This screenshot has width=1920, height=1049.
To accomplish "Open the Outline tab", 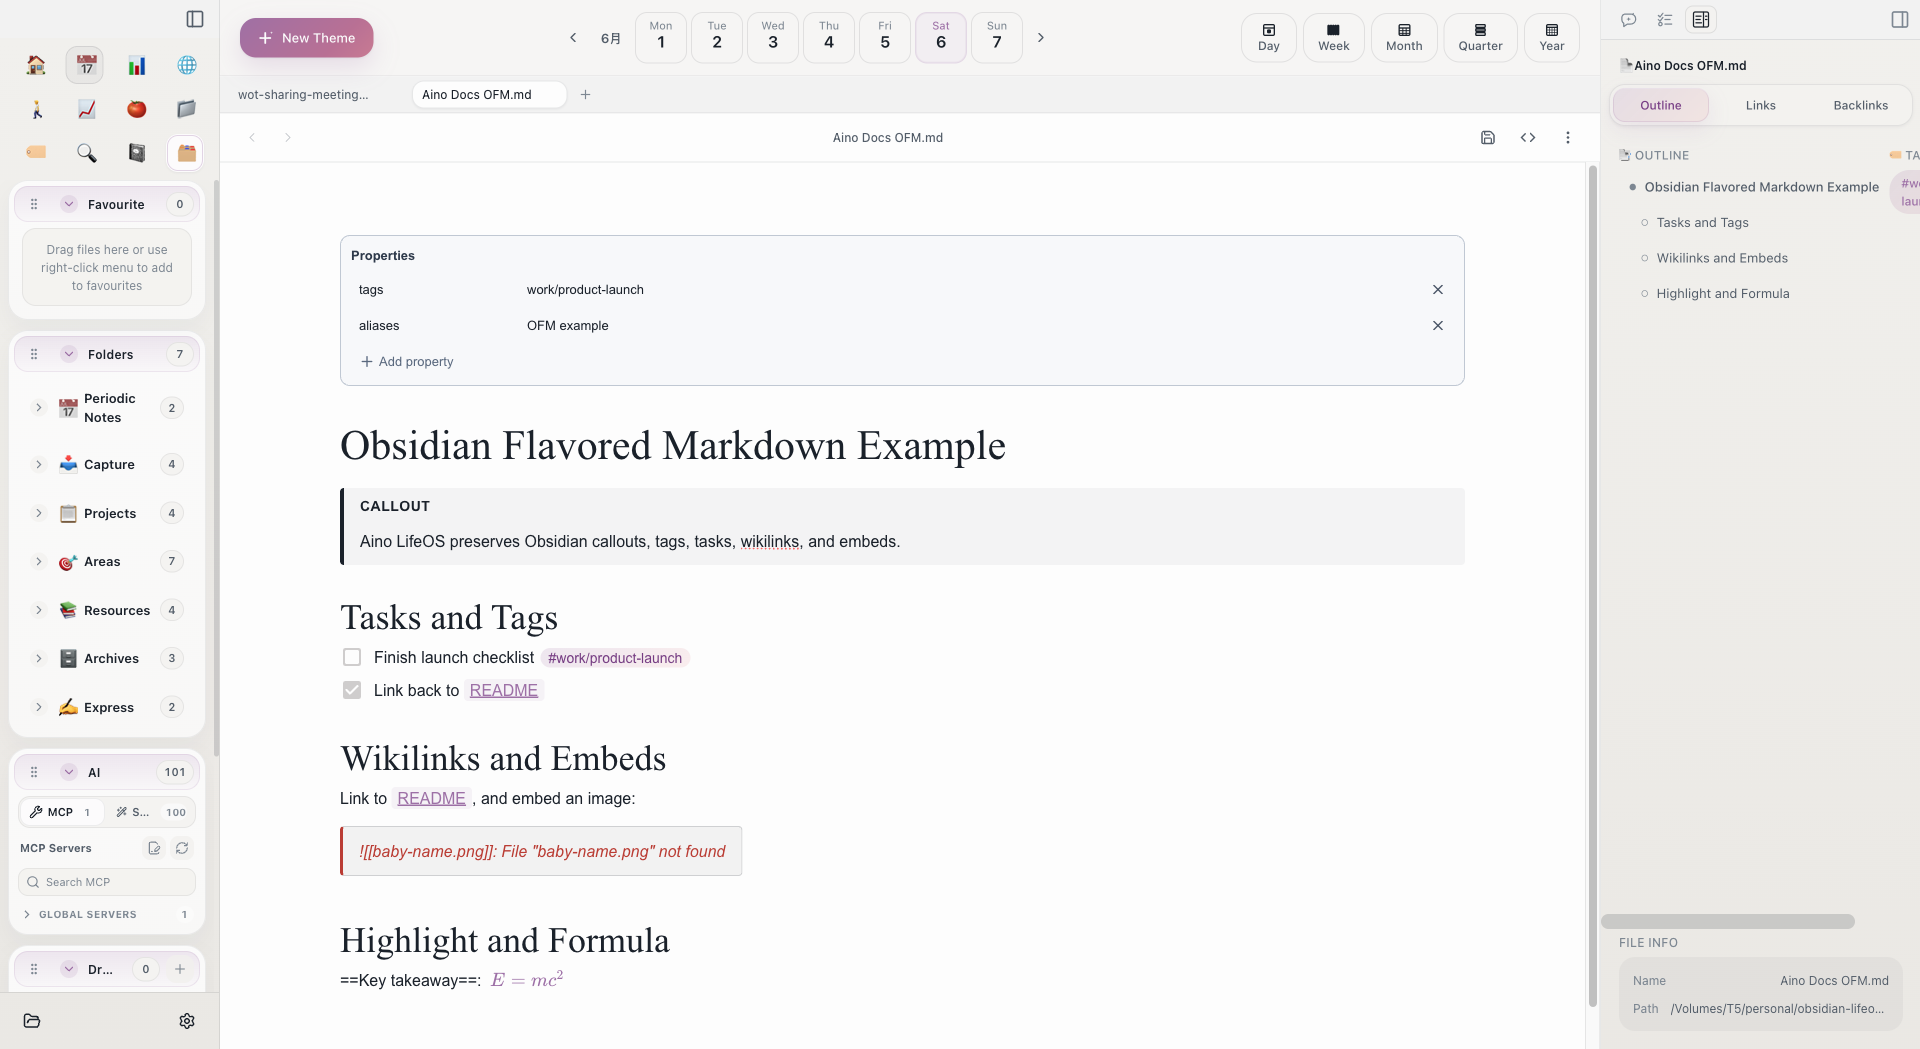I will pyautogui.click(x=1660, y=105).
